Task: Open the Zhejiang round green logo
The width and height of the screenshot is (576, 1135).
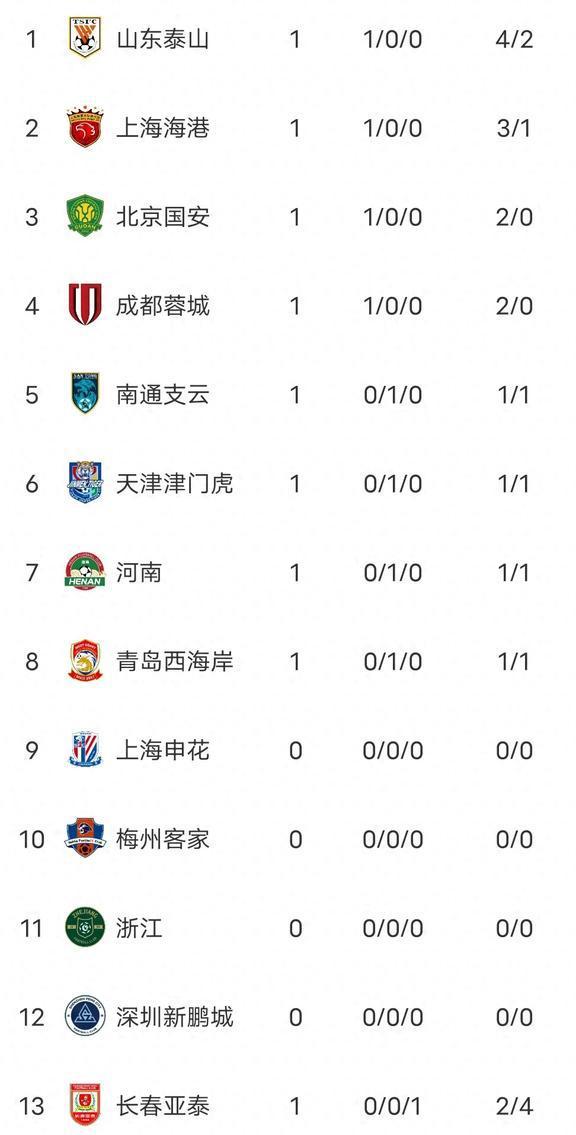Action: pyautogui.click(x=85, y=927)
